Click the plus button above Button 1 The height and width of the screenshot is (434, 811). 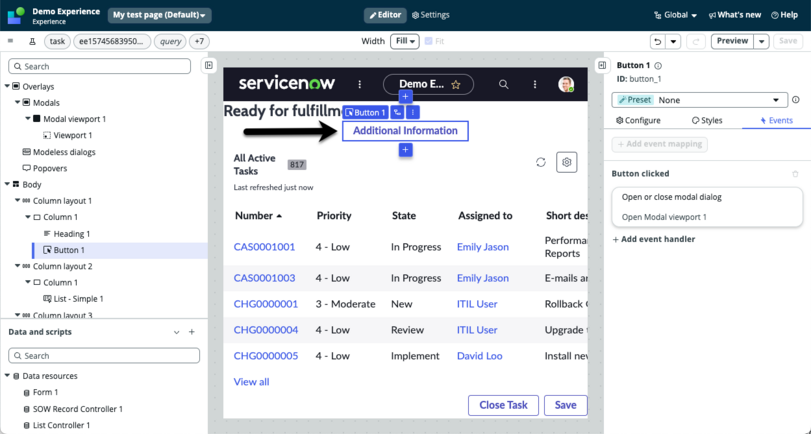tap(406, 97)
